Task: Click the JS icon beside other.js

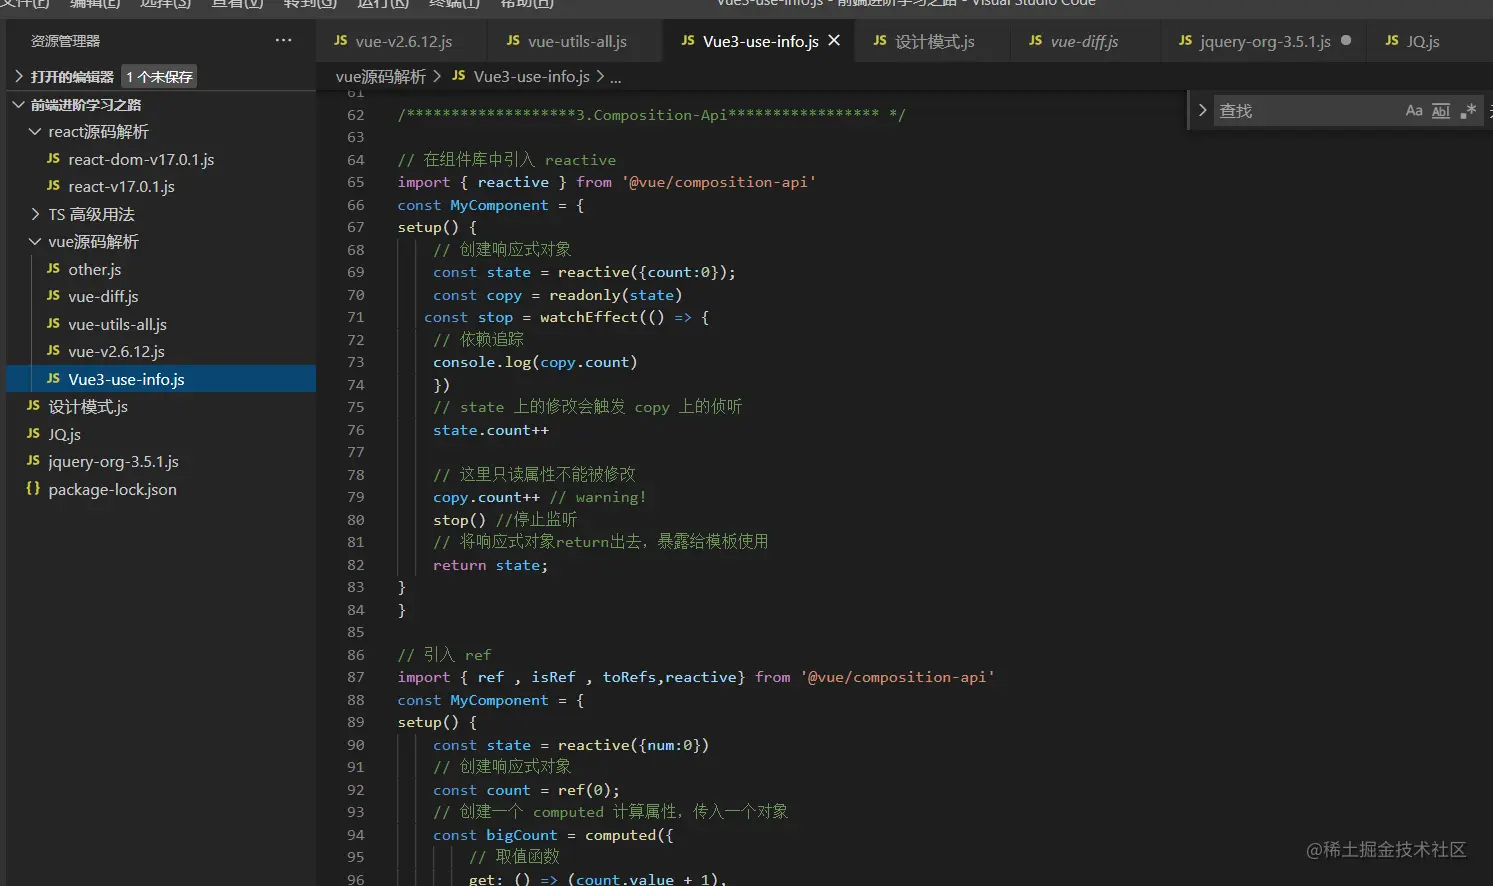Action: 53,269
